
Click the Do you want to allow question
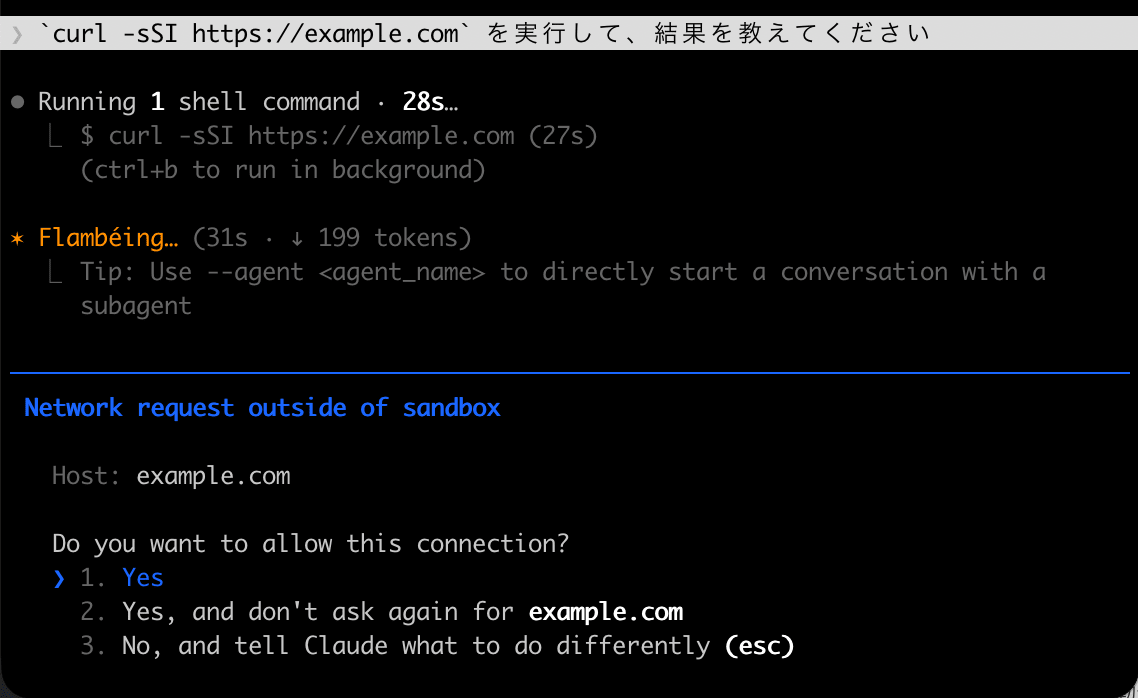(311, 543)
